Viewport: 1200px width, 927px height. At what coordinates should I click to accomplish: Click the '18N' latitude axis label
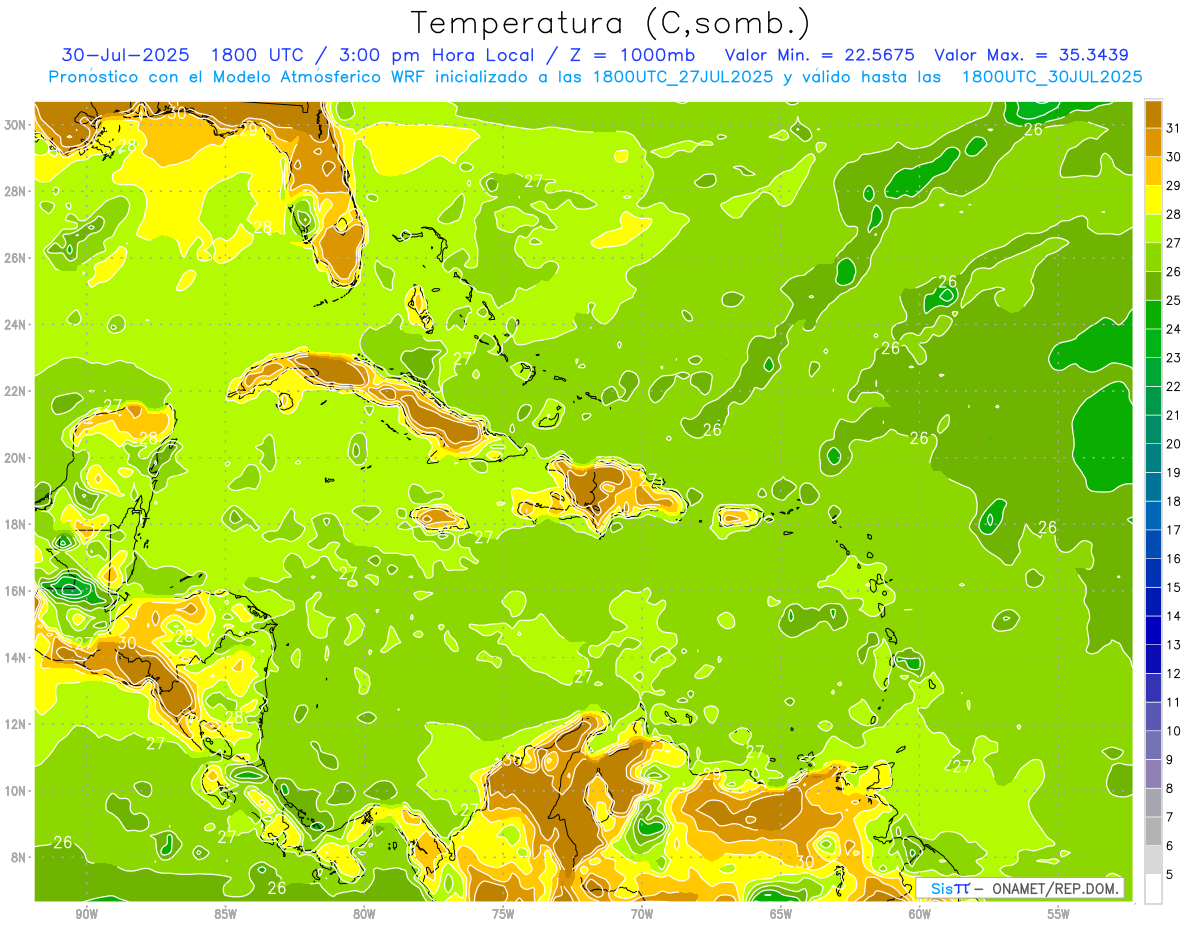(x=16, y=524)
